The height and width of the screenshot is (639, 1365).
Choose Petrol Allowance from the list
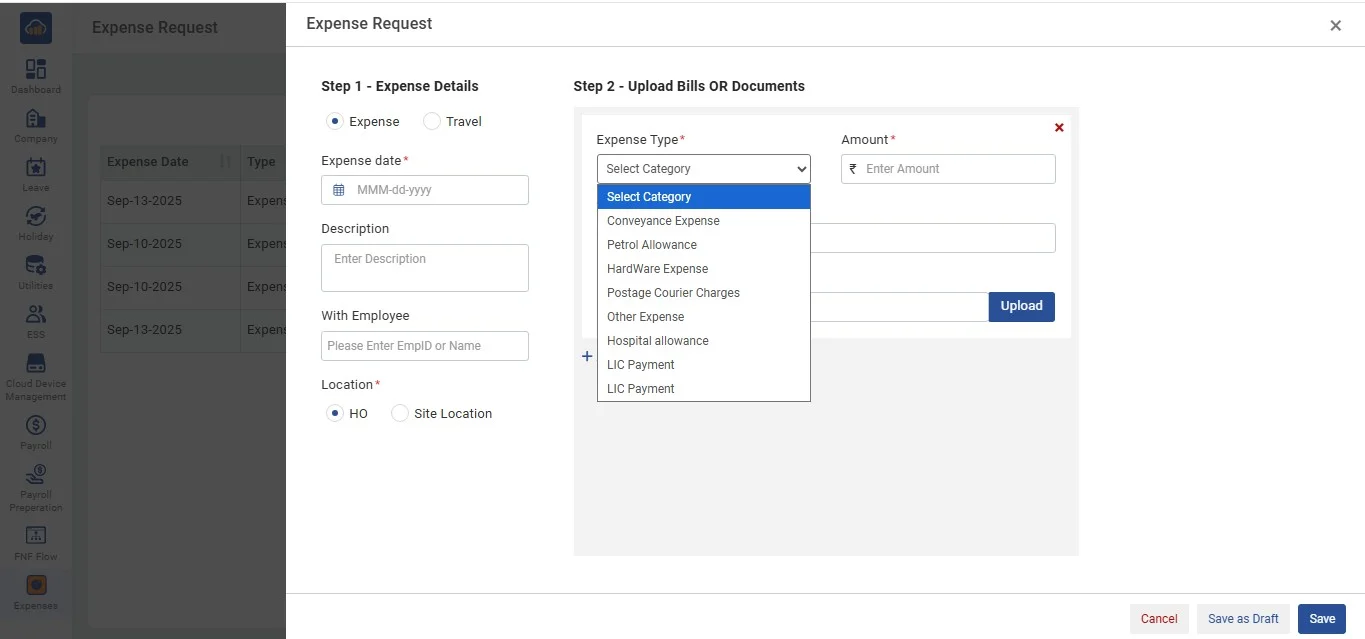pyautogui.click(x=651, y=245)
